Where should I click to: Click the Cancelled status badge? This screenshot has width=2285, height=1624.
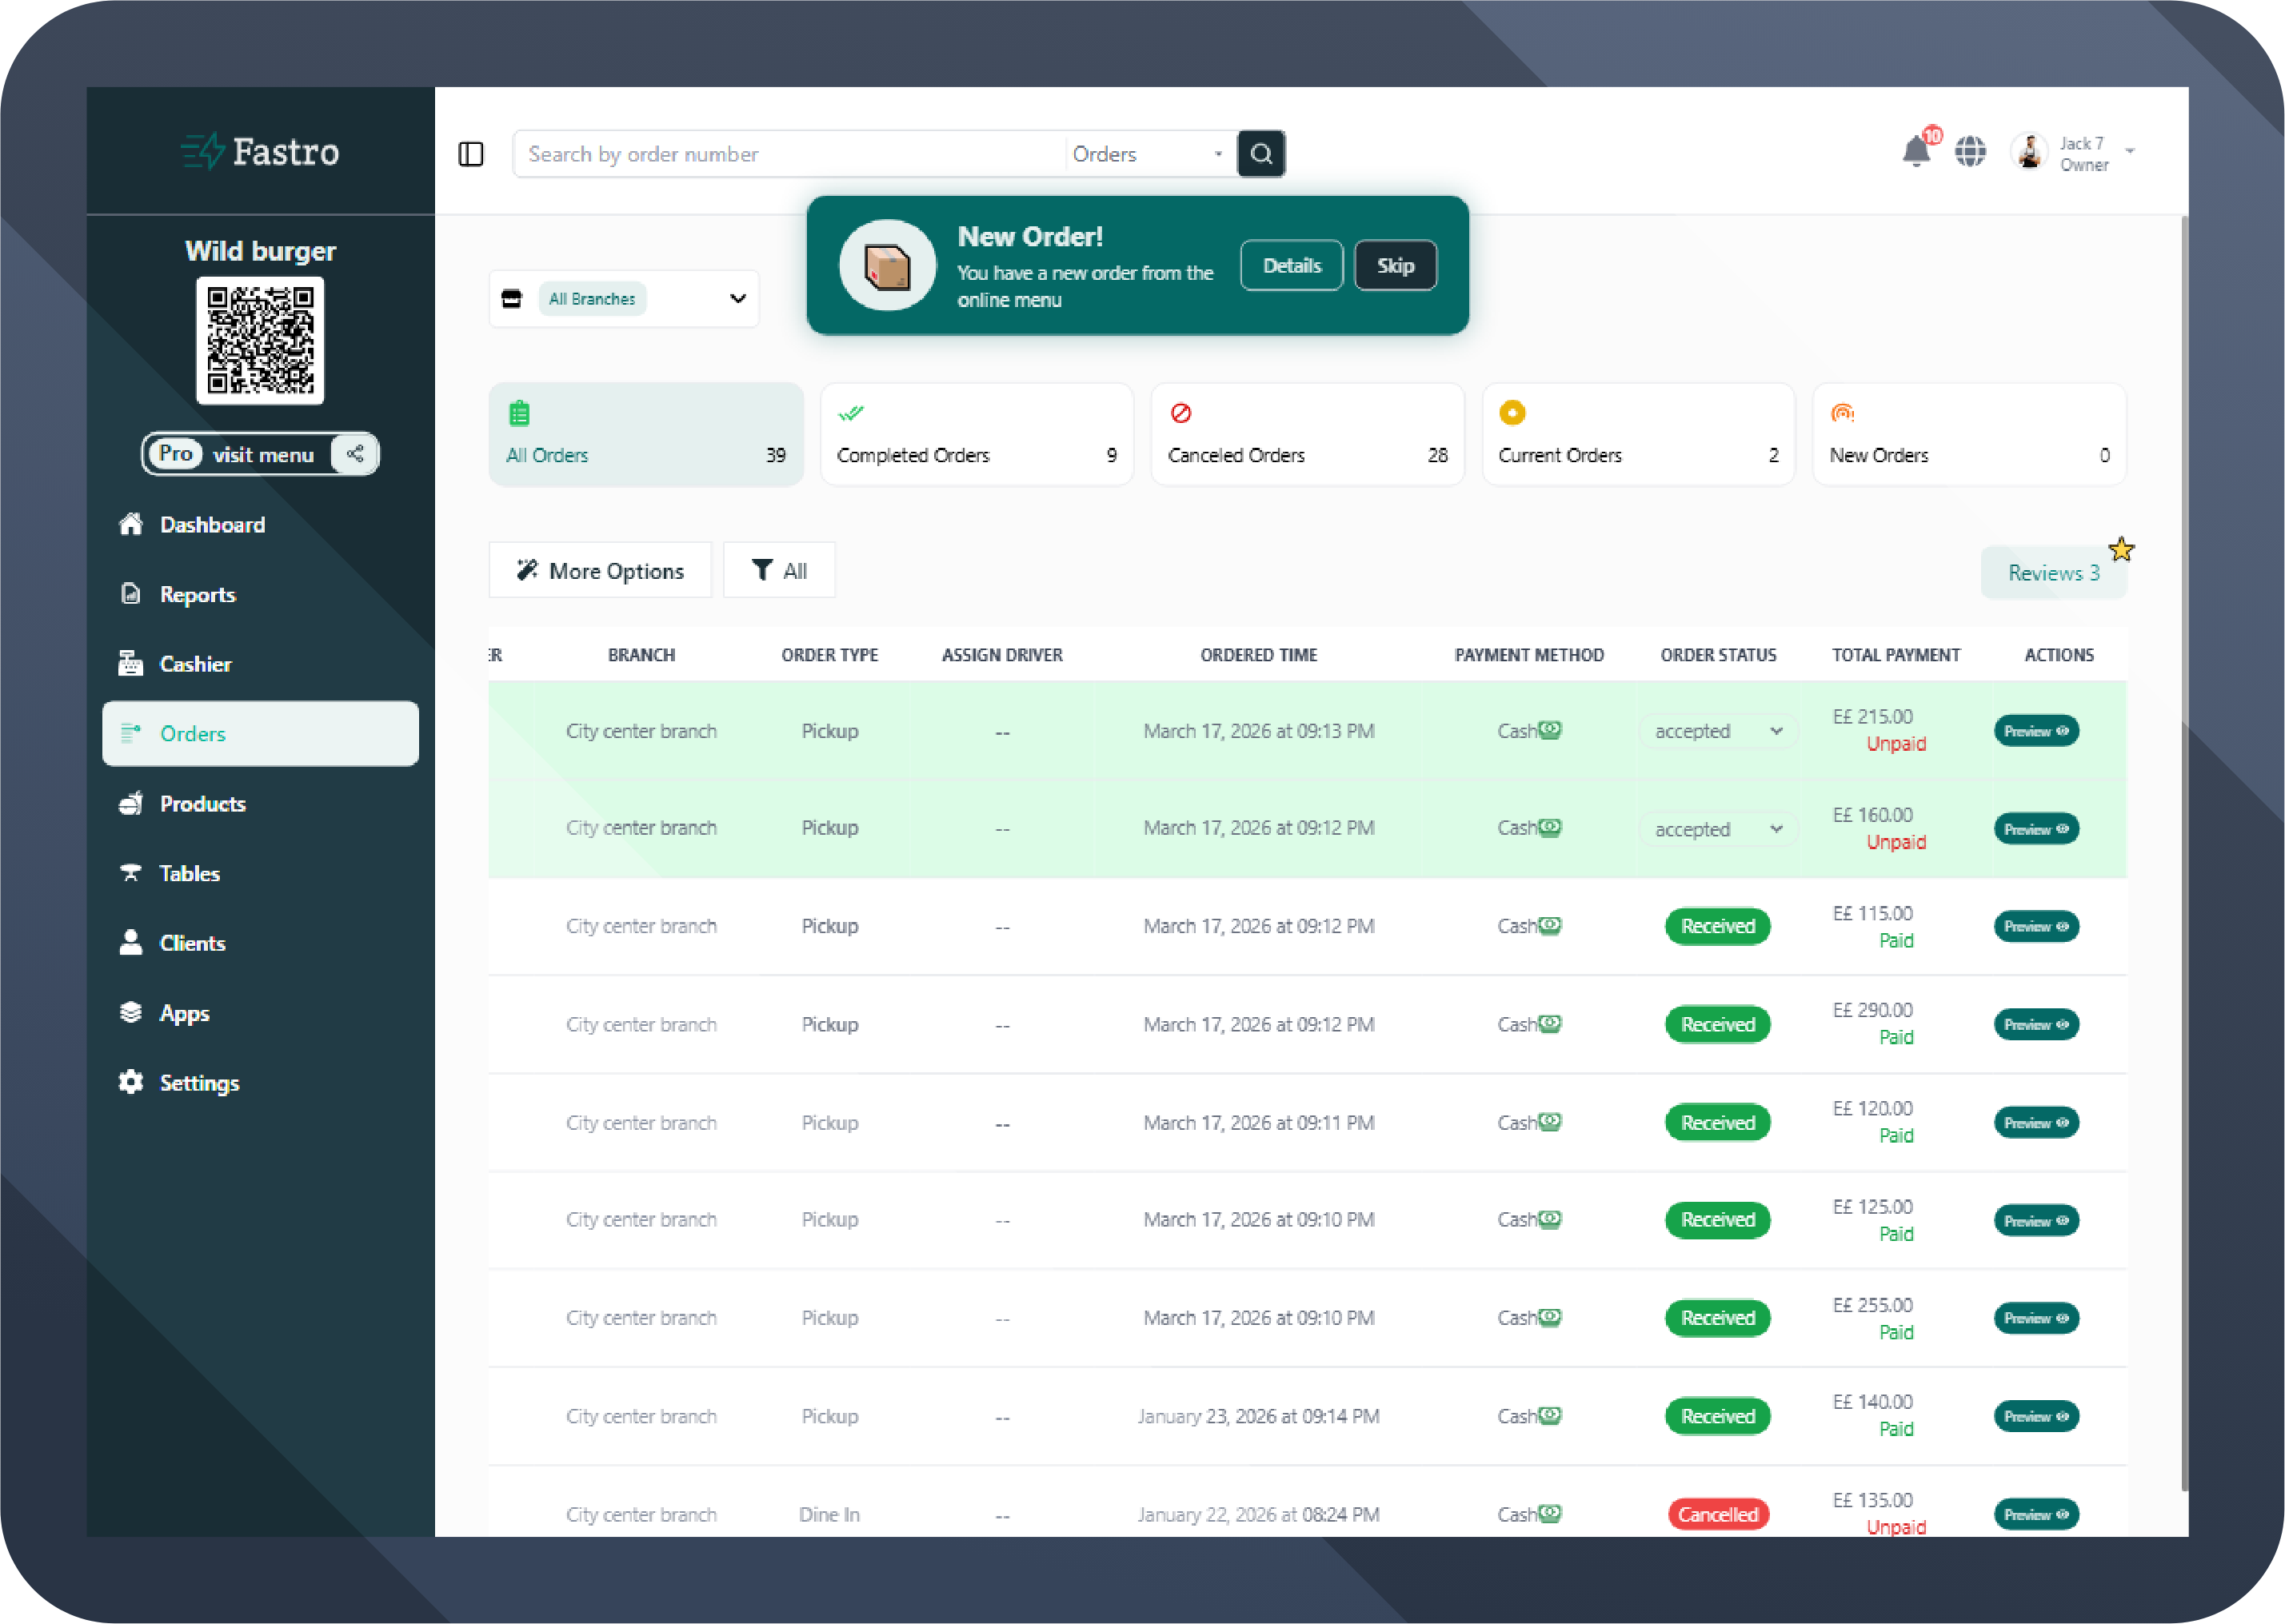pos(1718,1515)
